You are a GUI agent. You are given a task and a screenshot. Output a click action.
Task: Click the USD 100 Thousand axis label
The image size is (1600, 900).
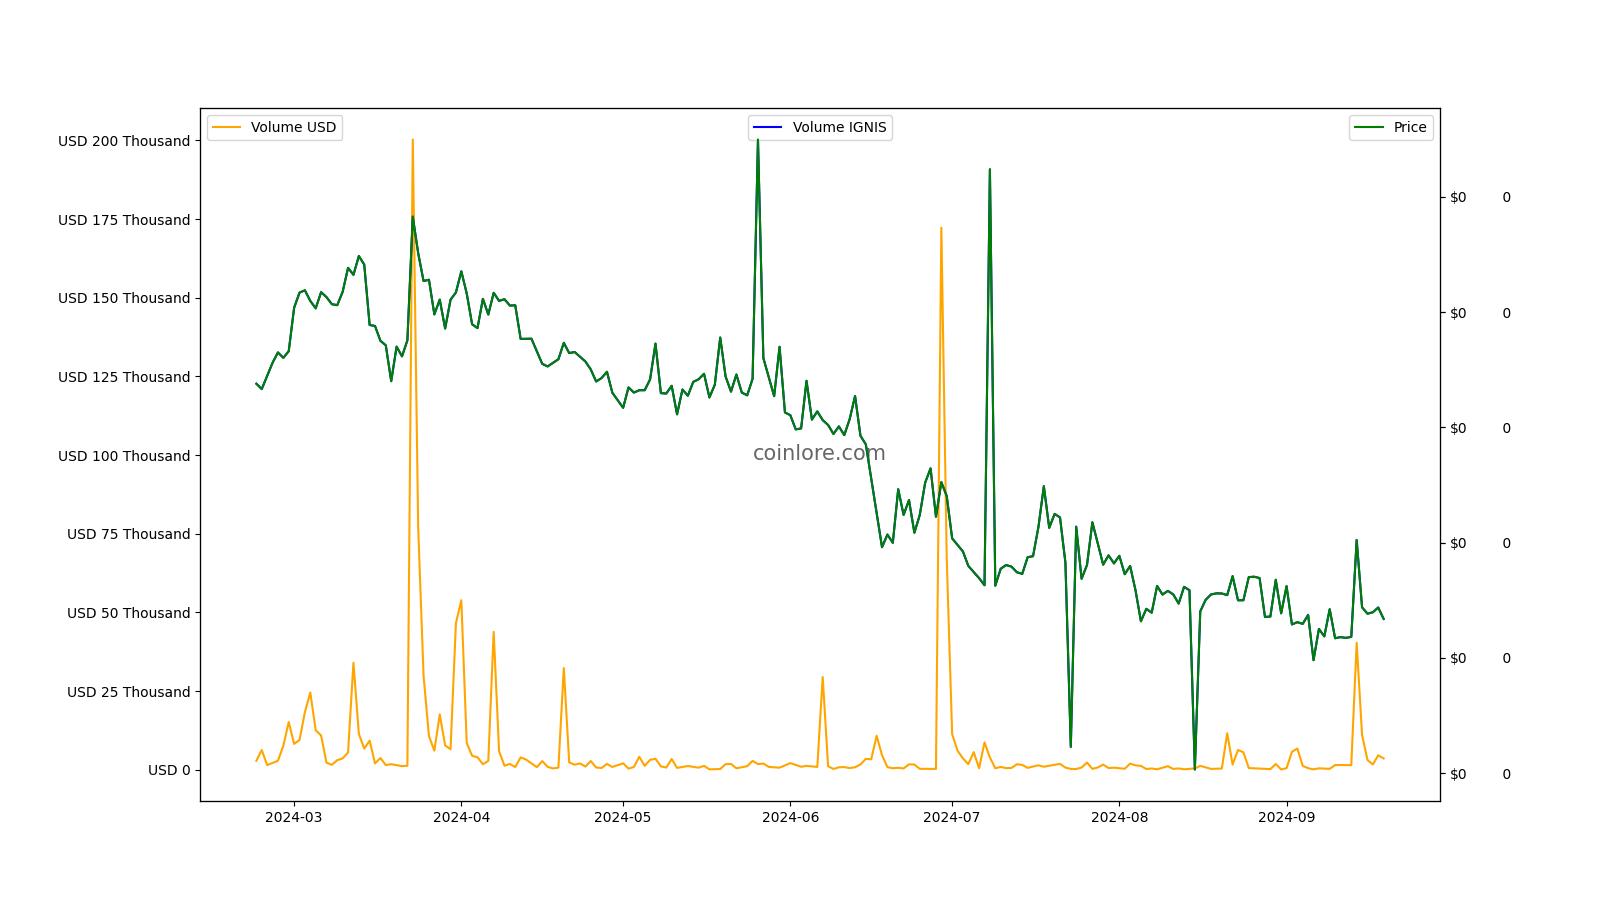(x=124, y=456)
